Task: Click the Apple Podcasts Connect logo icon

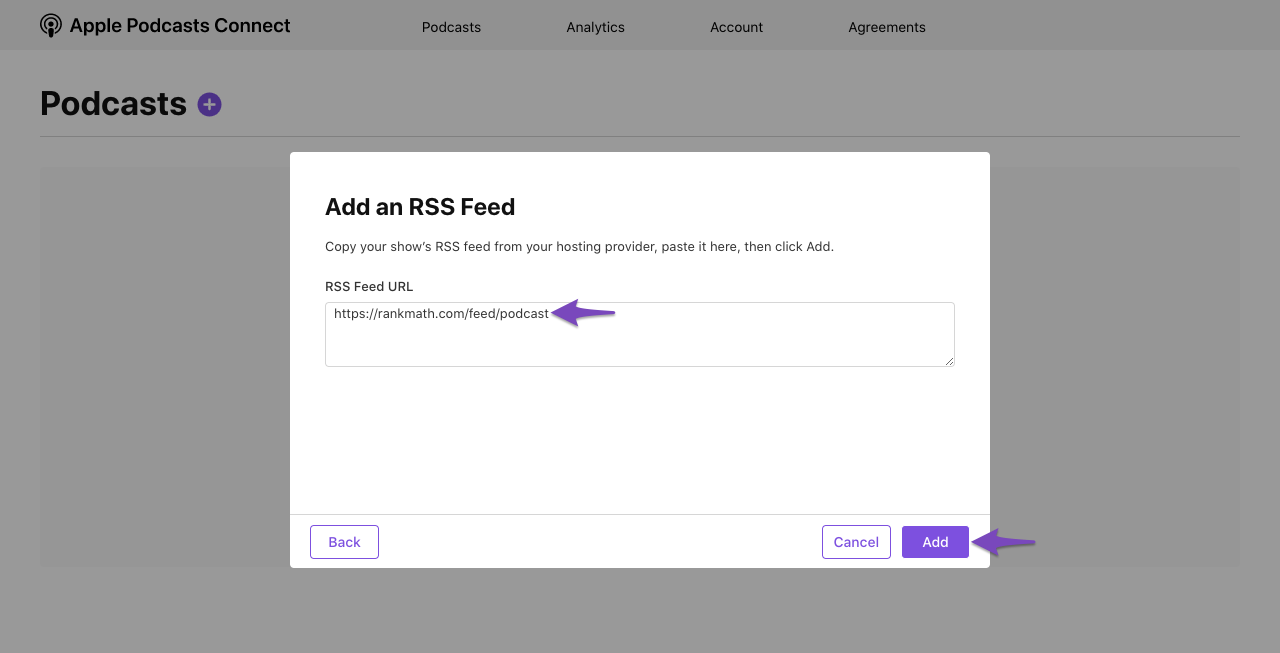Action: 51,26
